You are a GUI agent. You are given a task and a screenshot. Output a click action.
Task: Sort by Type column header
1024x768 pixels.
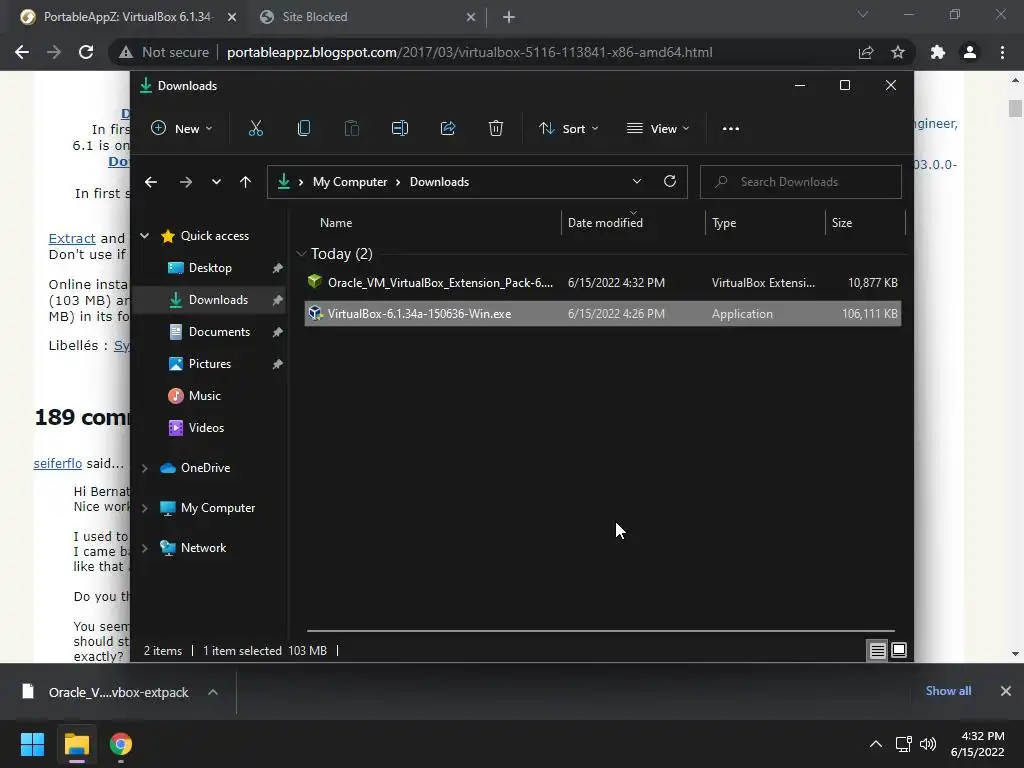coord(724,223)
